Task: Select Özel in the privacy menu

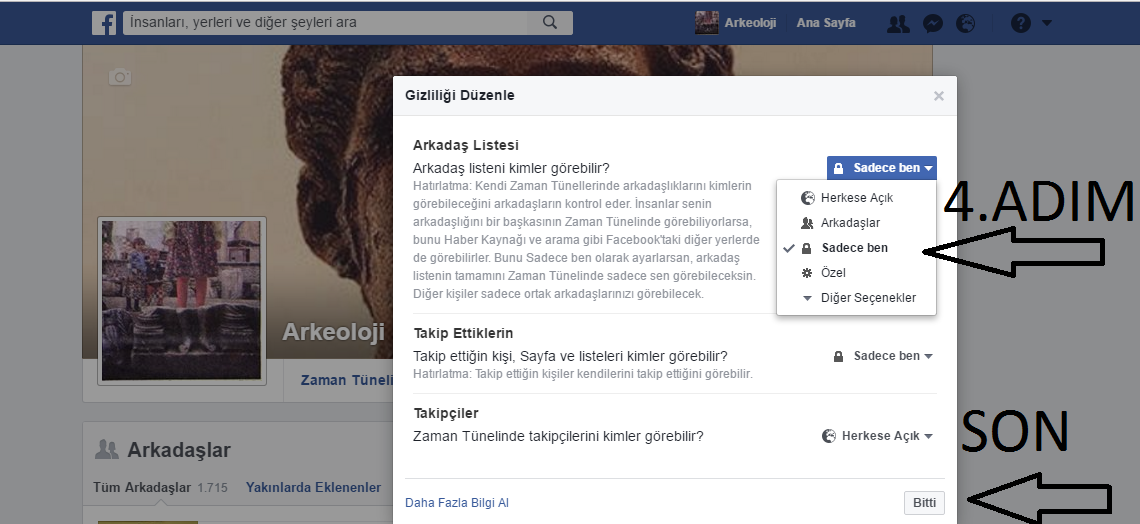Action: click(856, 273)
